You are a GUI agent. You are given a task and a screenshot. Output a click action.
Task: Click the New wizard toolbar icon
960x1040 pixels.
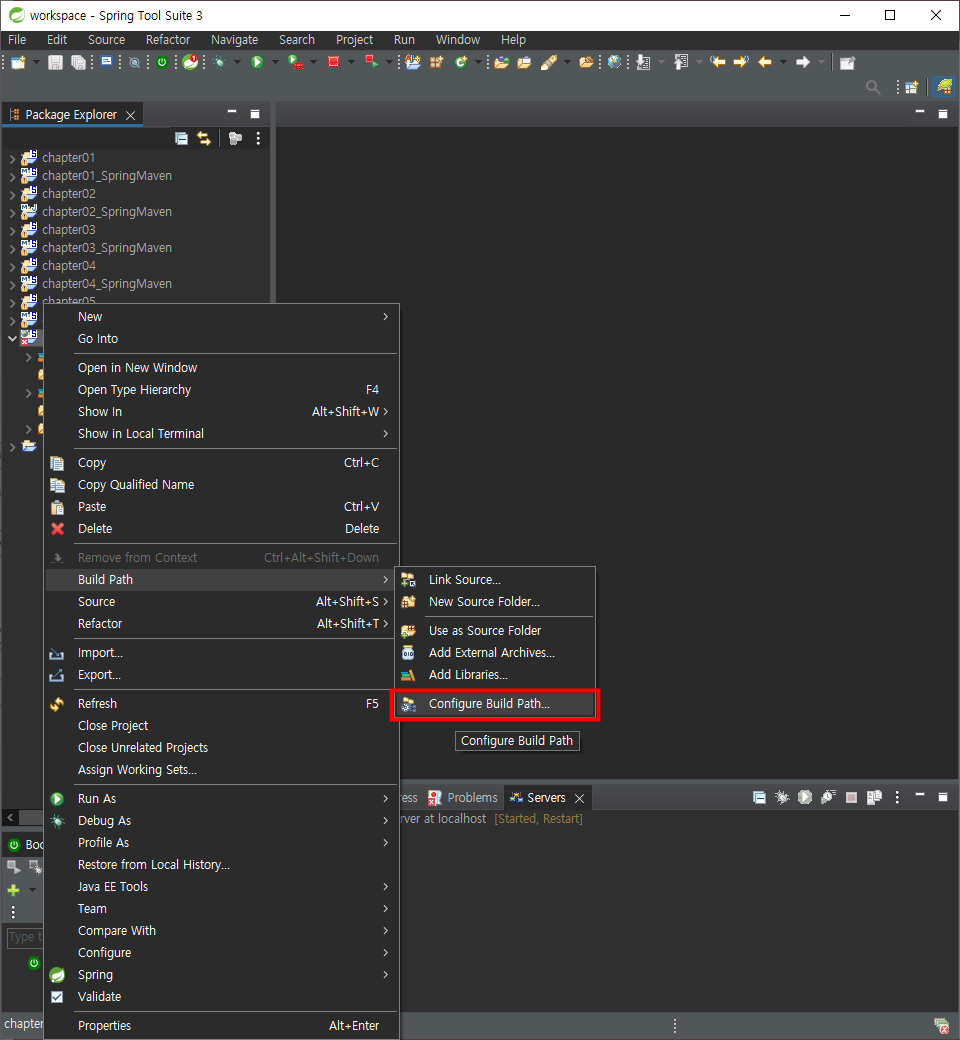(19, 62)
